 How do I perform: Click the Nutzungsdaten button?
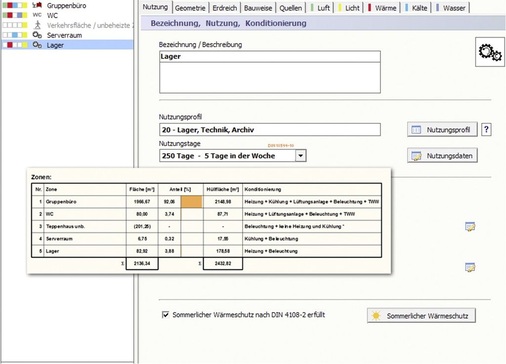tap(442, 155)
